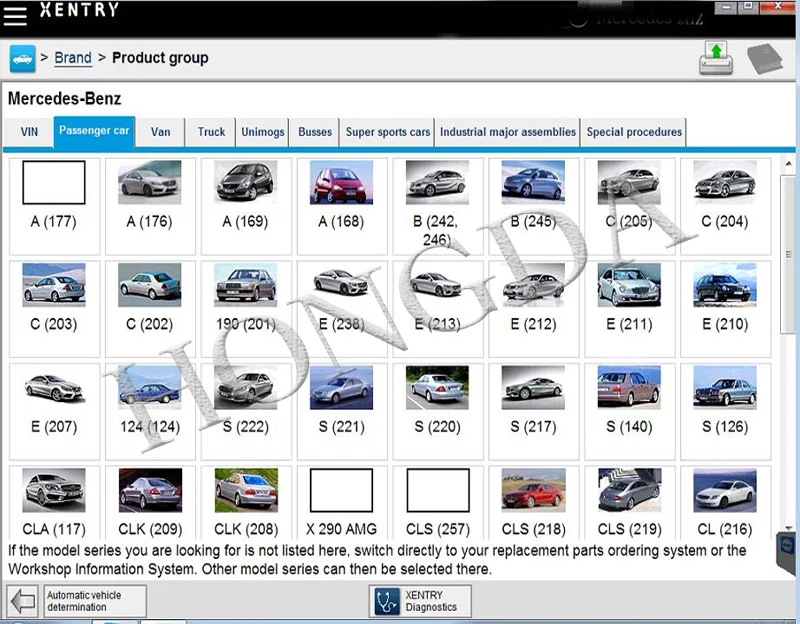The width and height of the screenshot is (800, 624).
Task: Pick the E (210) car tile
Action: (726, 309)
